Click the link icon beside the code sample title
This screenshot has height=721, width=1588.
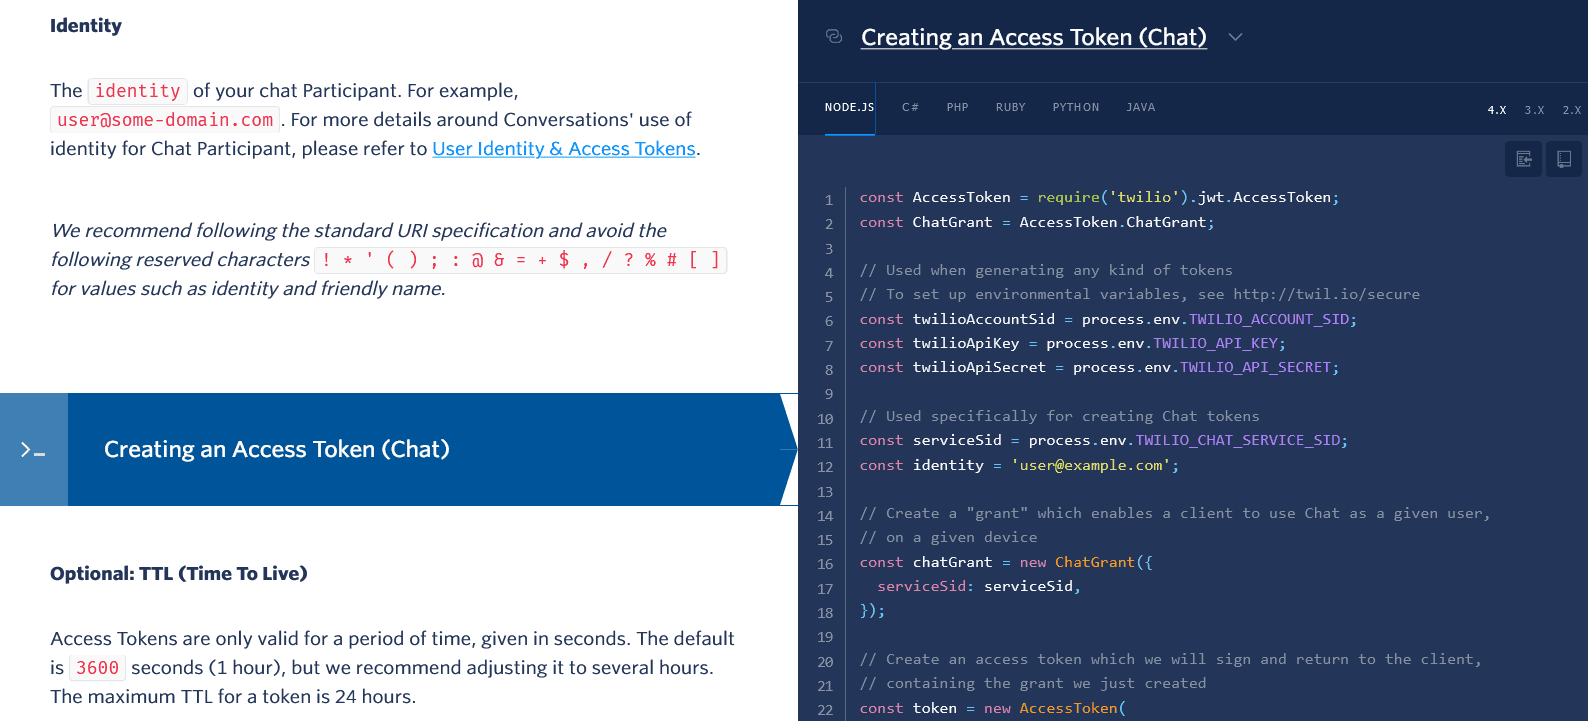point(834,37)
